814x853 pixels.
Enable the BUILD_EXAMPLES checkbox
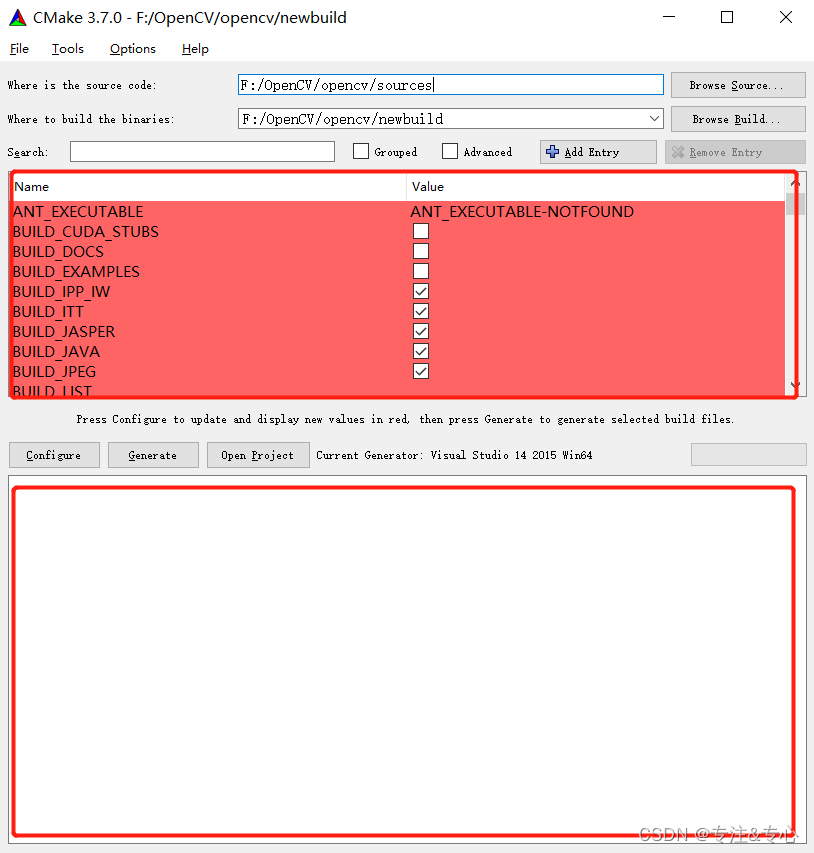point(421,271)
